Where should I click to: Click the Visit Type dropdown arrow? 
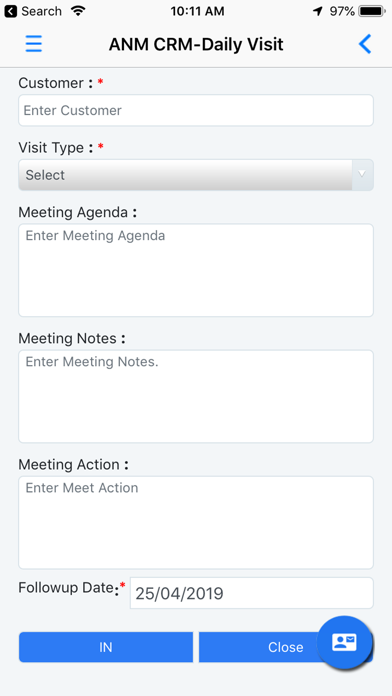[x=362, y=174]
